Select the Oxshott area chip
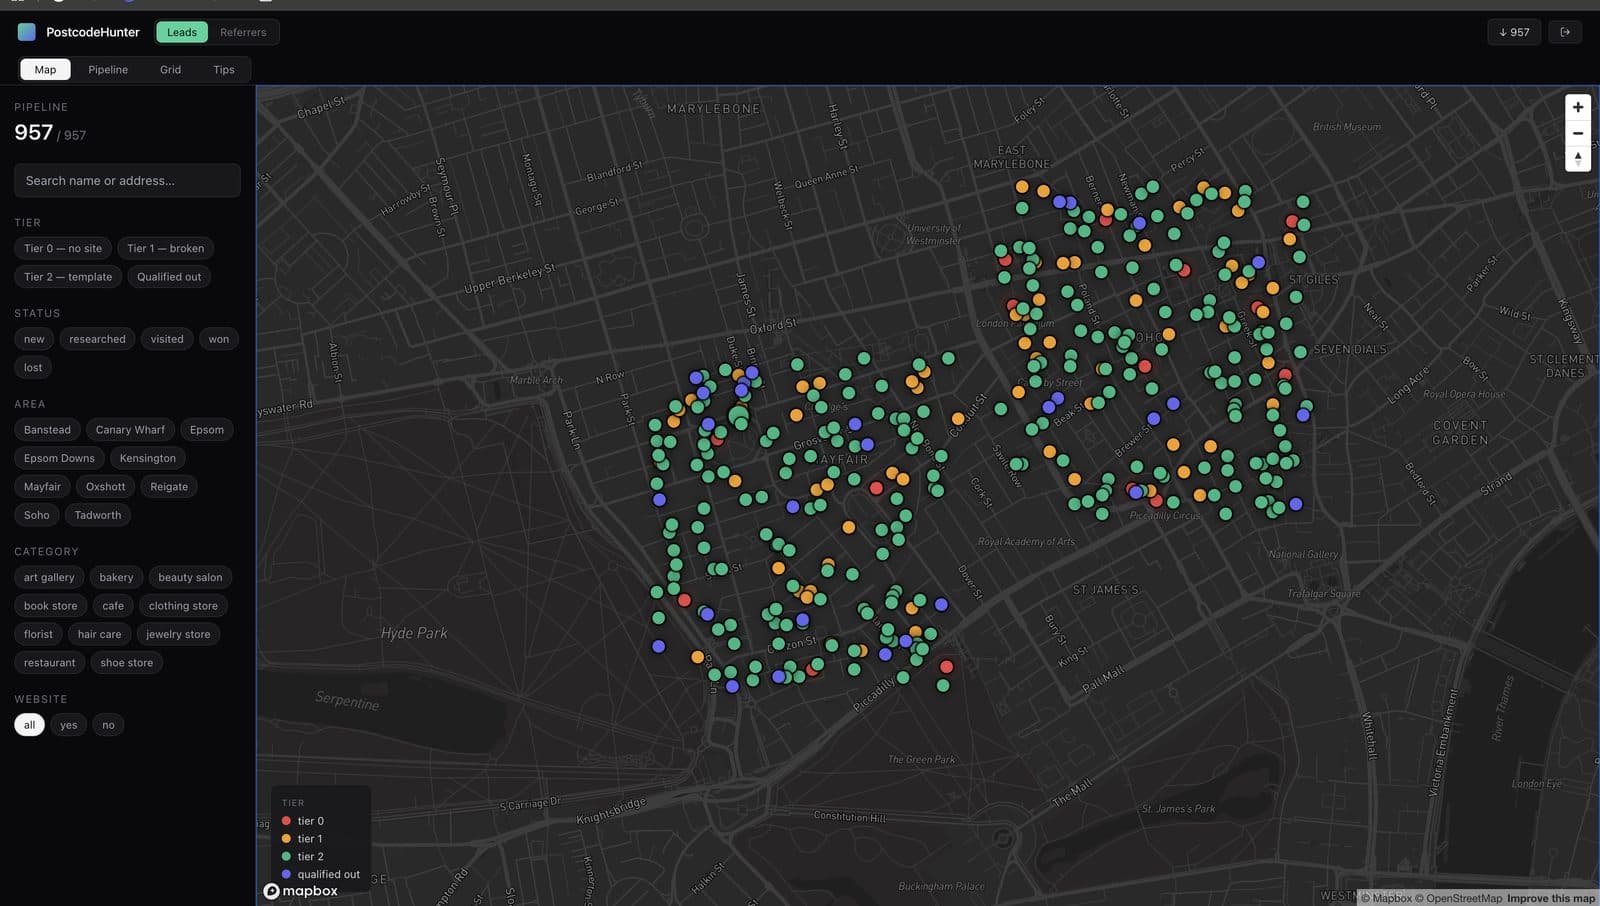The image size is (1600, 906). pos(105,487)
